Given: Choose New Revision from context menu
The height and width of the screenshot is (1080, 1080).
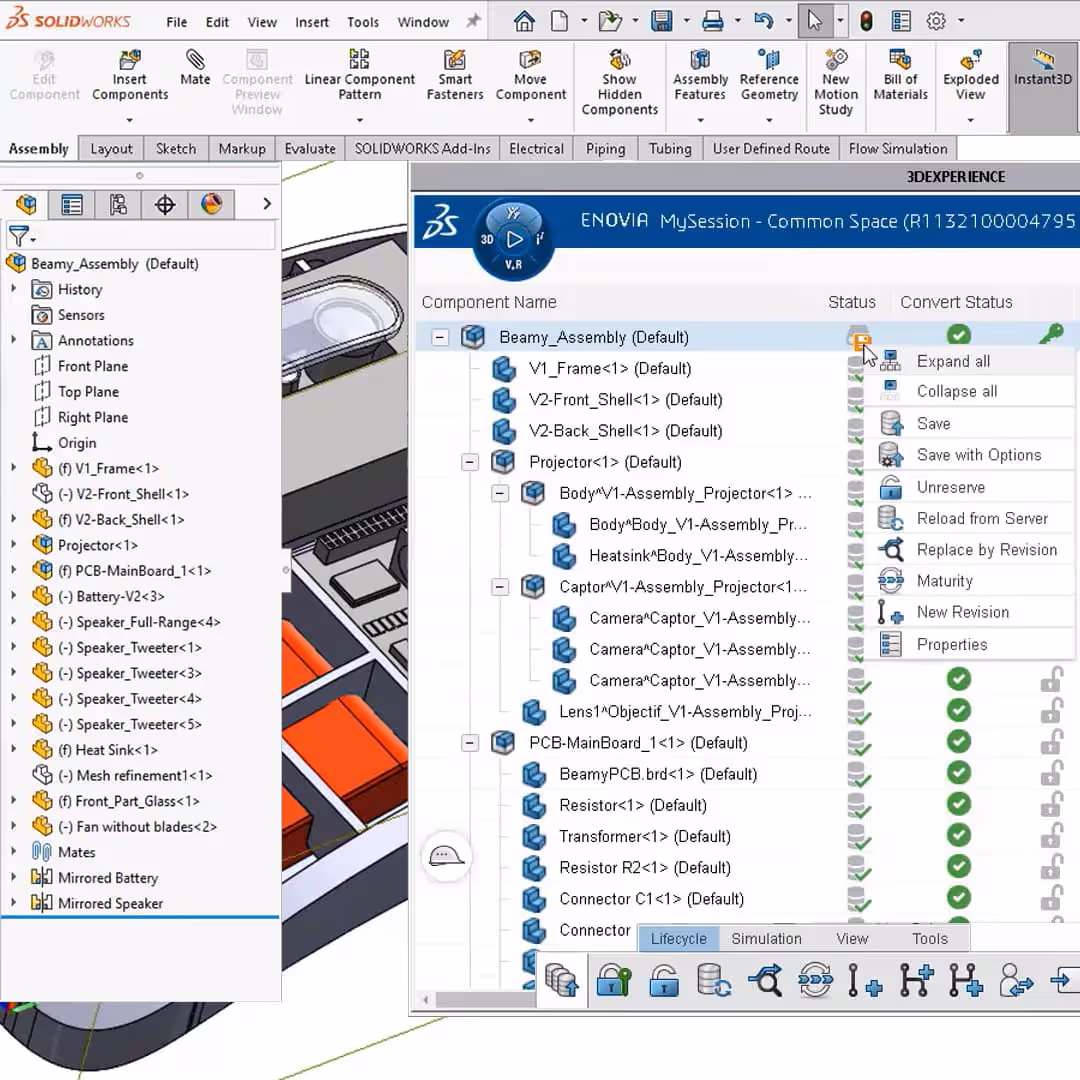Looking at the screenshot, I should point(970,612).
